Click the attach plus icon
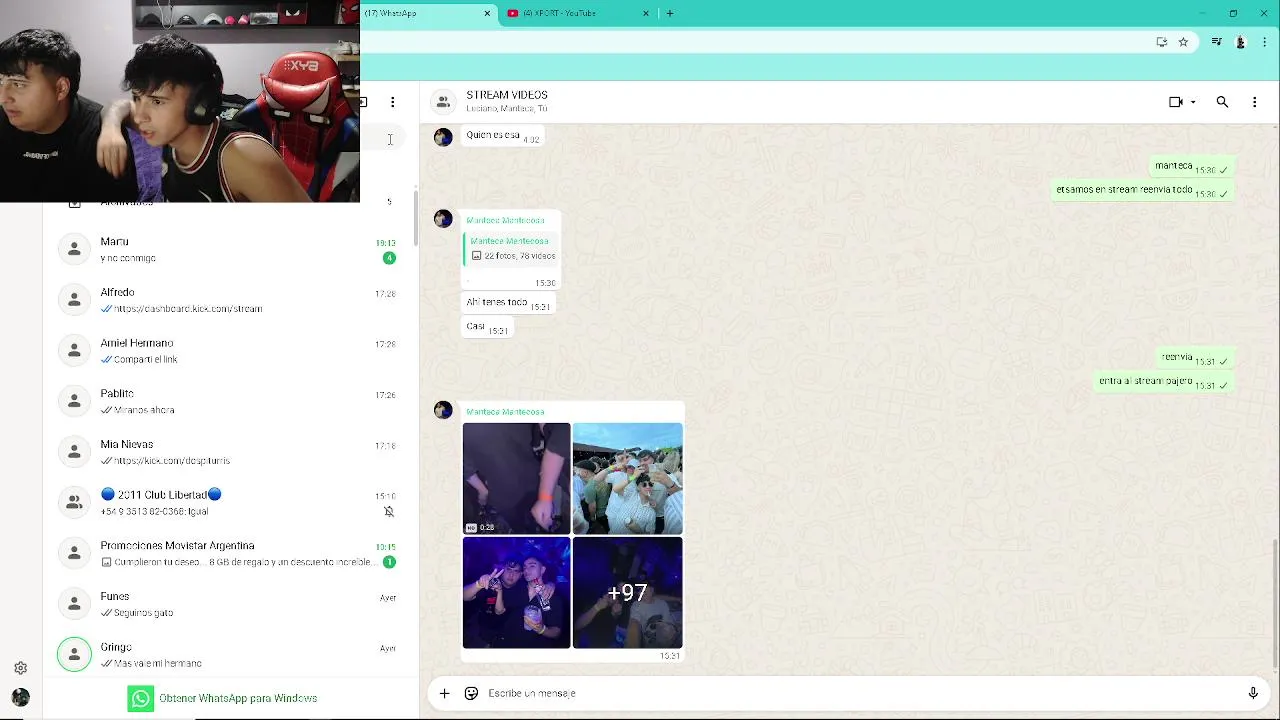Image resolution: width=1280 pixels, height=720 pixels. [x=444, y=693]
